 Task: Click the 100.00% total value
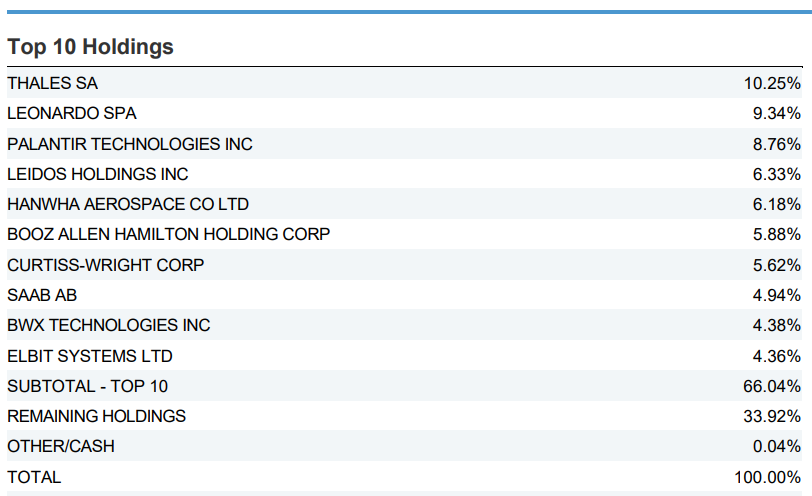[767, 477]
